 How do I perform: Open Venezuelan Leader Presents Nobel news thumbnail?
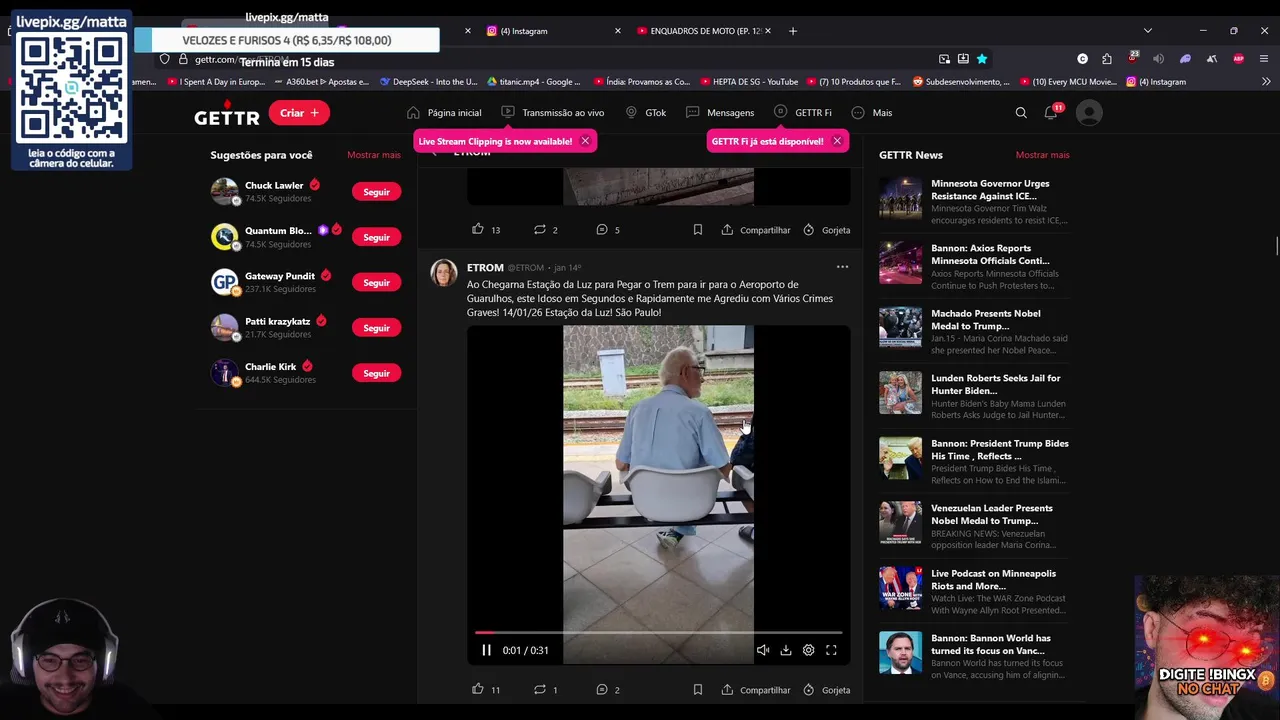[x=900, y=523]
